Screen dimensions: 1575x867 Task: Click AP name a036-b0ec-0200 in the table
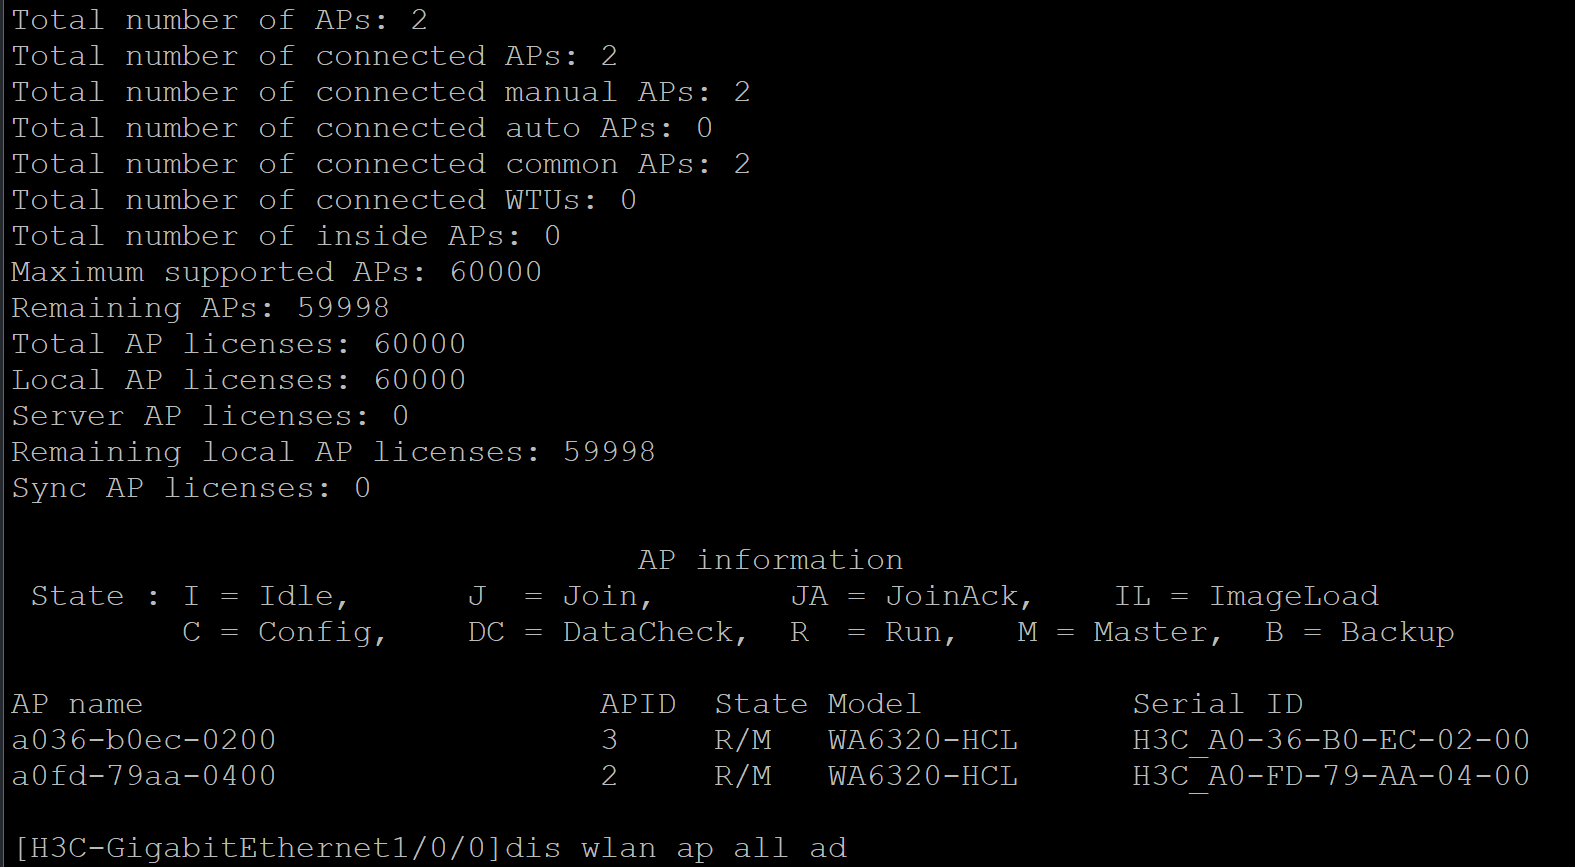tap(143, 740)
